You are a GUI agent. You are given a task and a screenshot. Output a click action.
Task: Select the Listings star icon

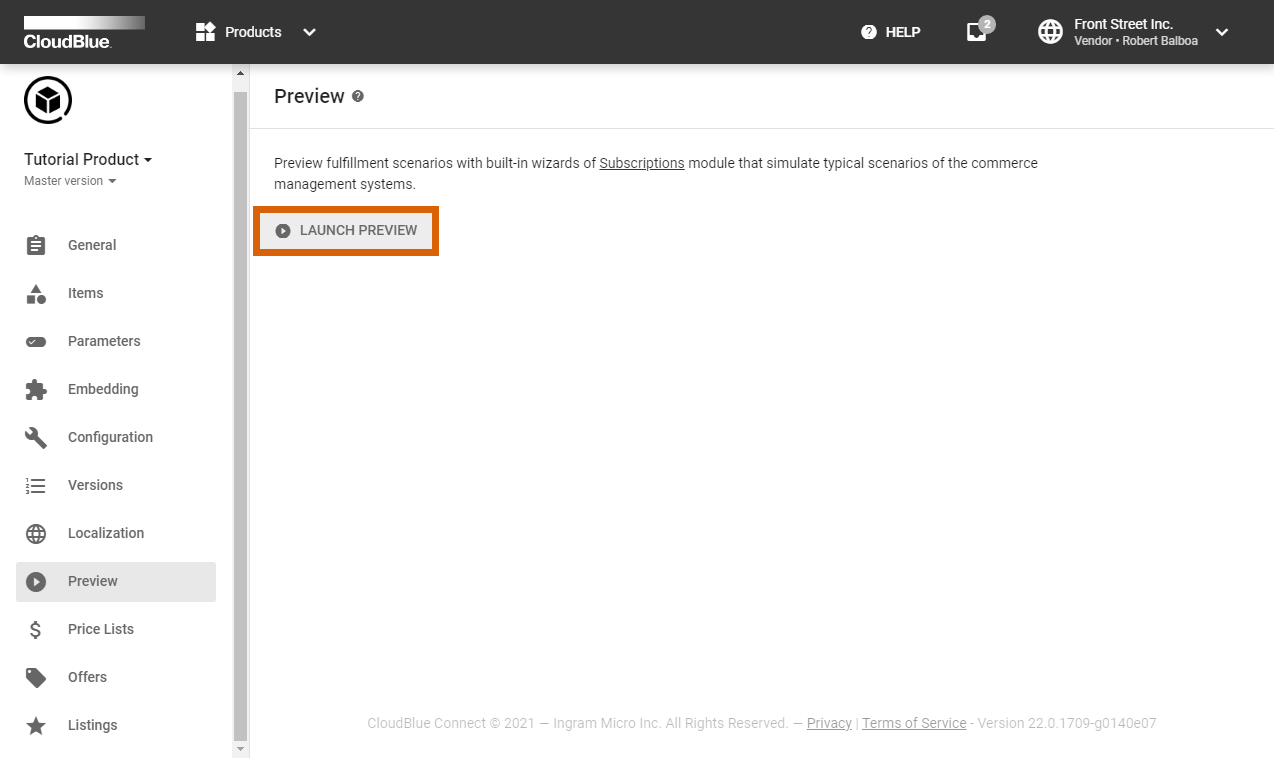(38, 725)
